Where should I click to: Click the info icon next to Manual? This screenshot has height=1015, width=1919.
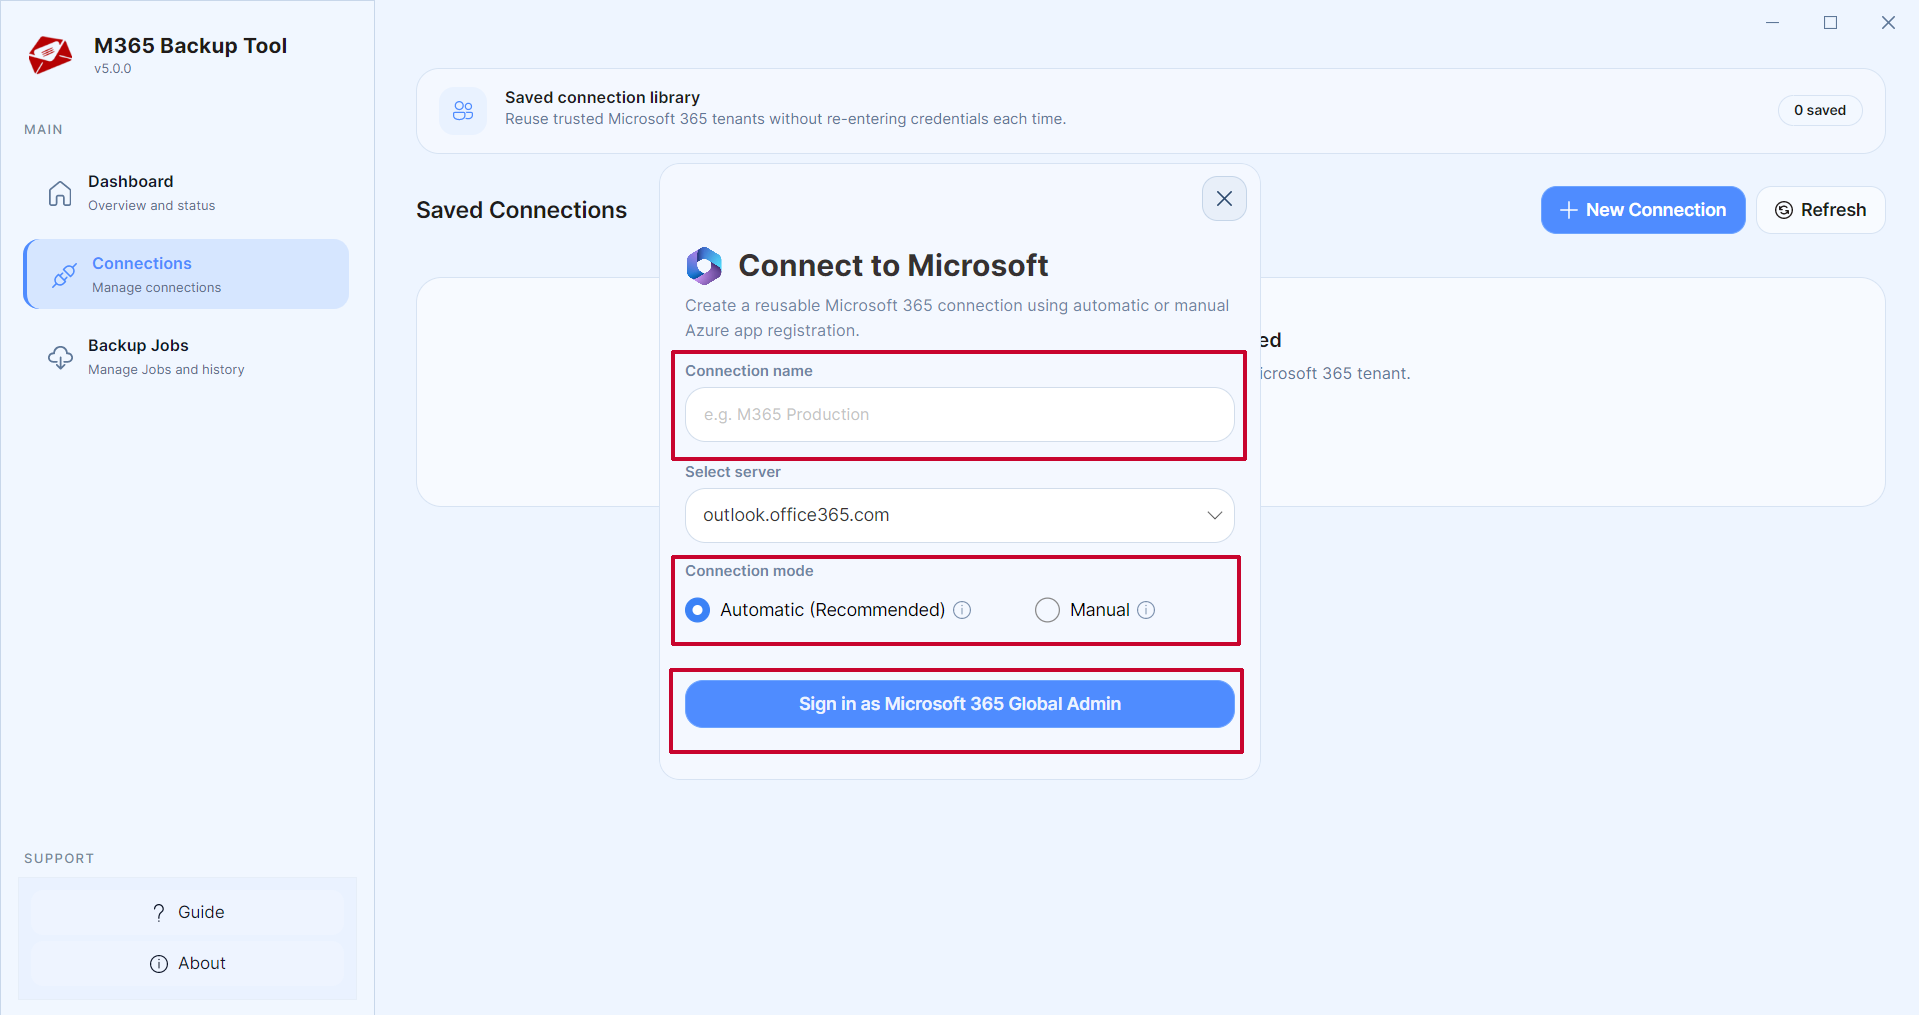click(x=1146, y=610)
